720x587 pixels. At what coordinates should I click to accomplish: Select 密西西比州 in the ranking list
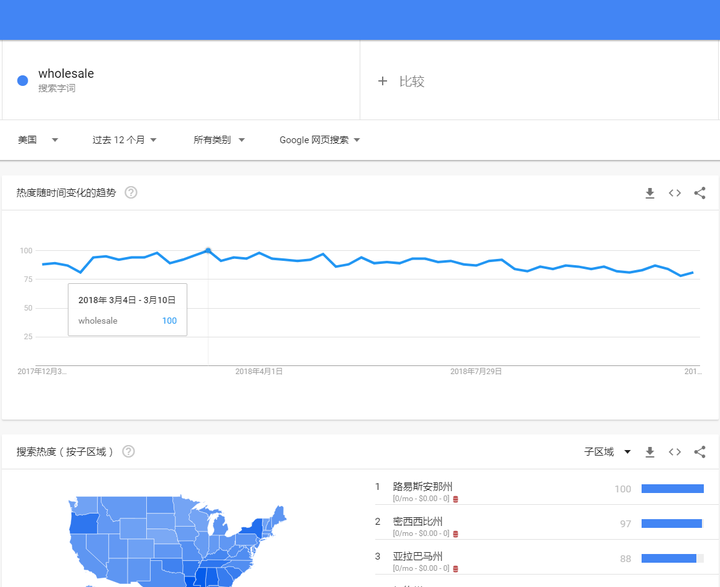(539, 523)
